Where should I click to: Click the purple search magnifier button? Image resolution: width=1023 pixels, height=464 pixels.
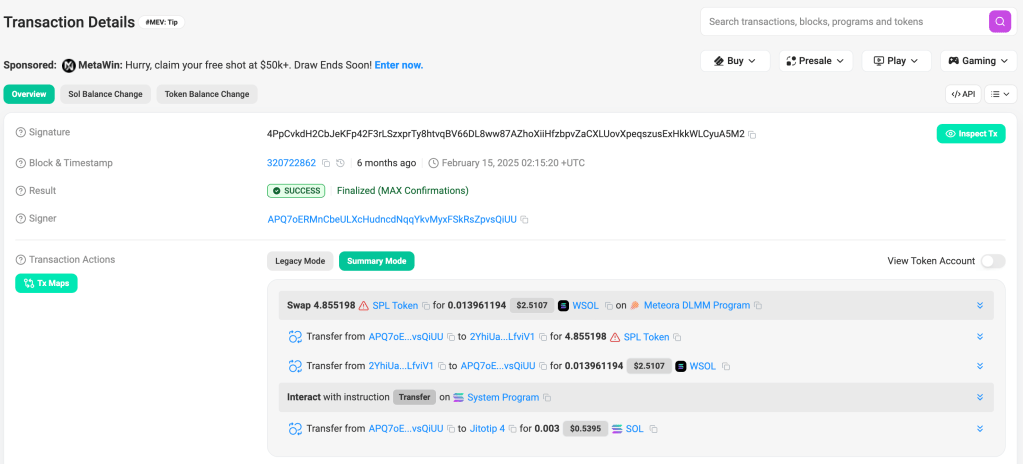click(999, 22)
